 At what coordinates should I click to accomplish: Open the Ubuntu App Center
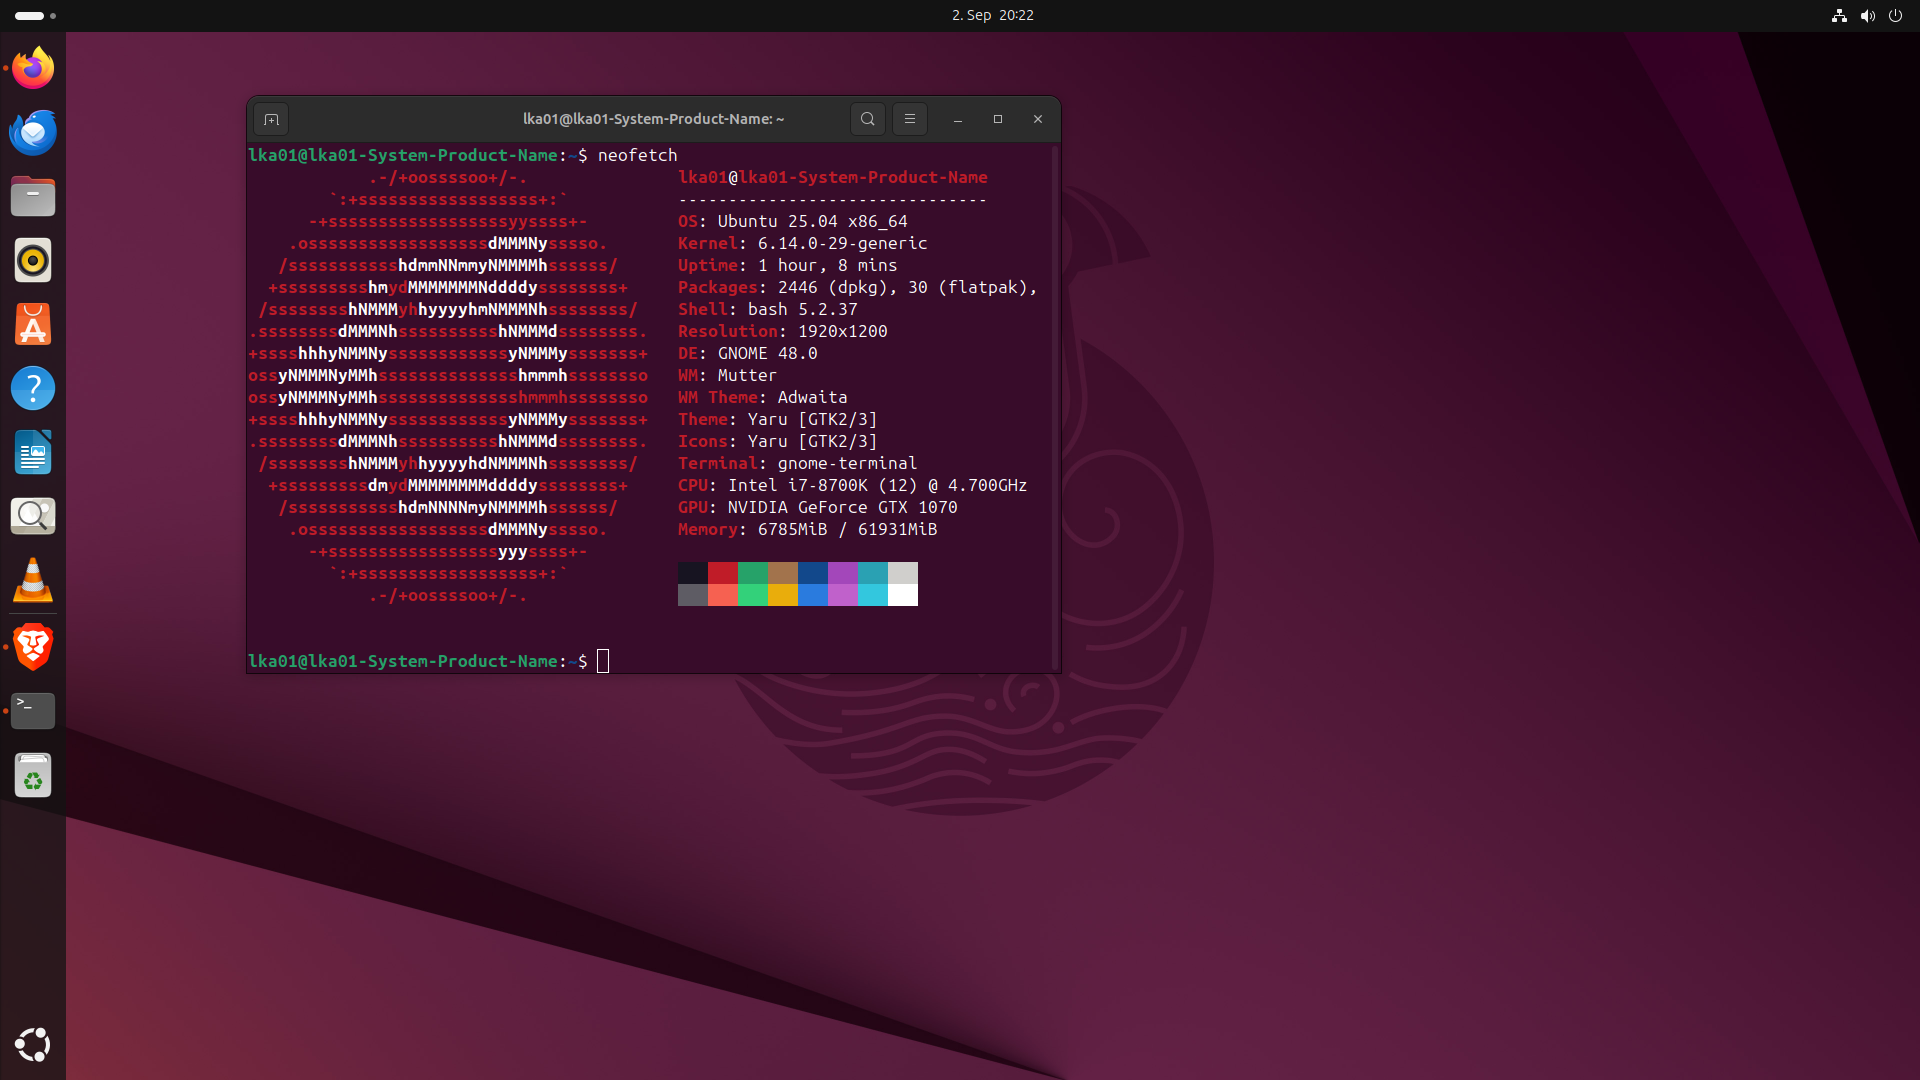(x=33, y=324)
